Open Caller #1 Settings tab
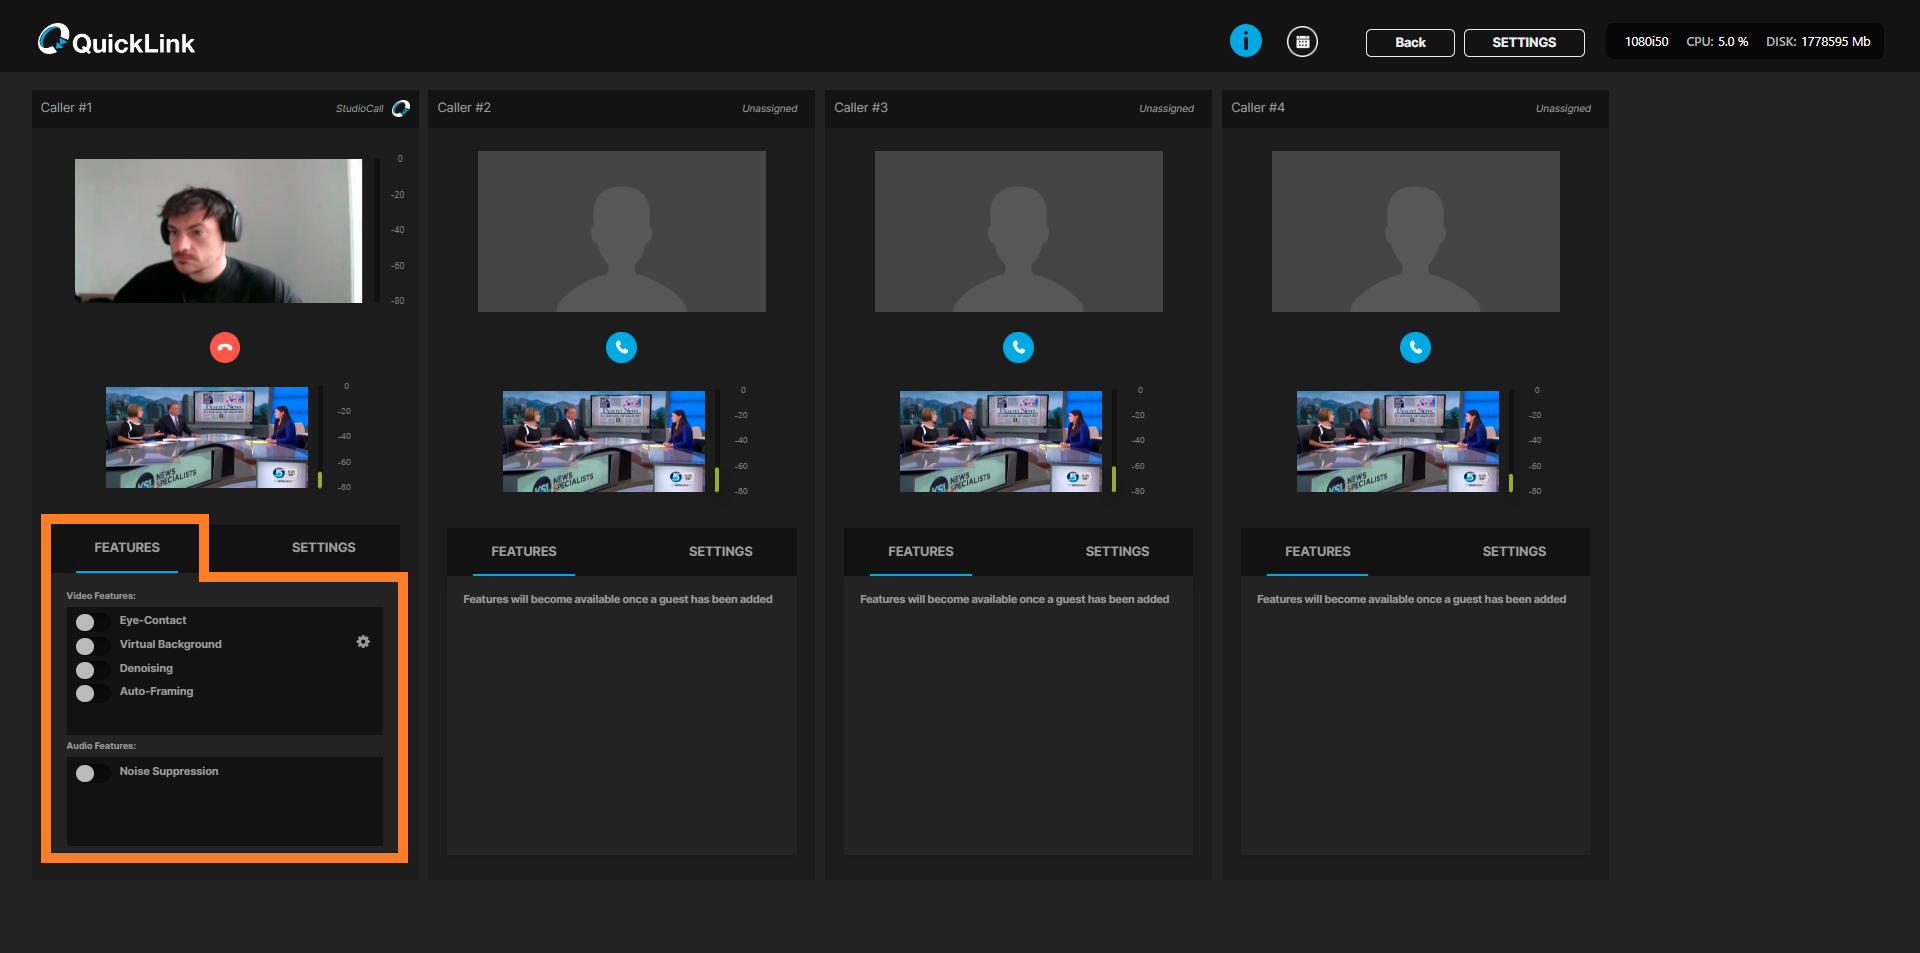The image size is (1920, 953). pos(323,548)
